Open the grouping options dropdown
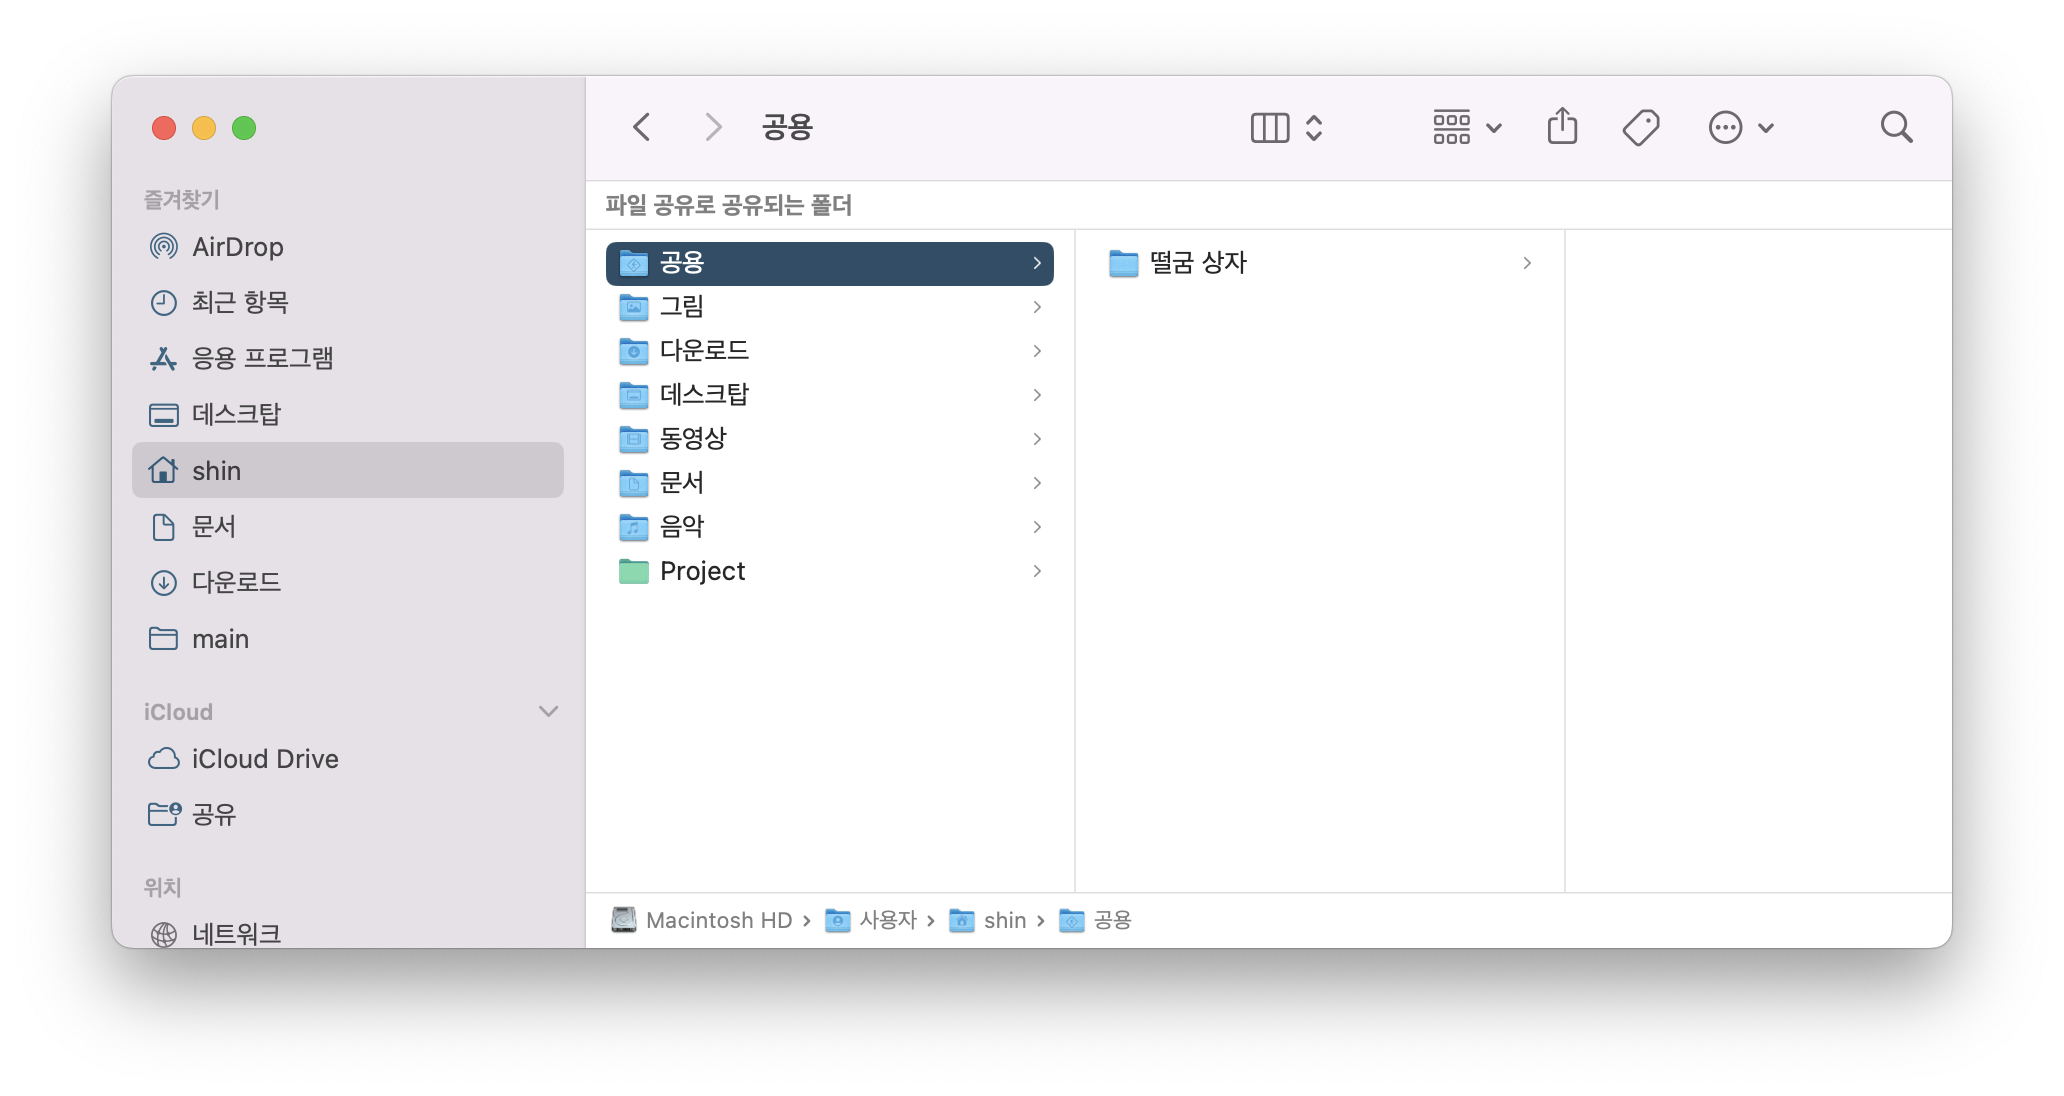 (1467, 127)
